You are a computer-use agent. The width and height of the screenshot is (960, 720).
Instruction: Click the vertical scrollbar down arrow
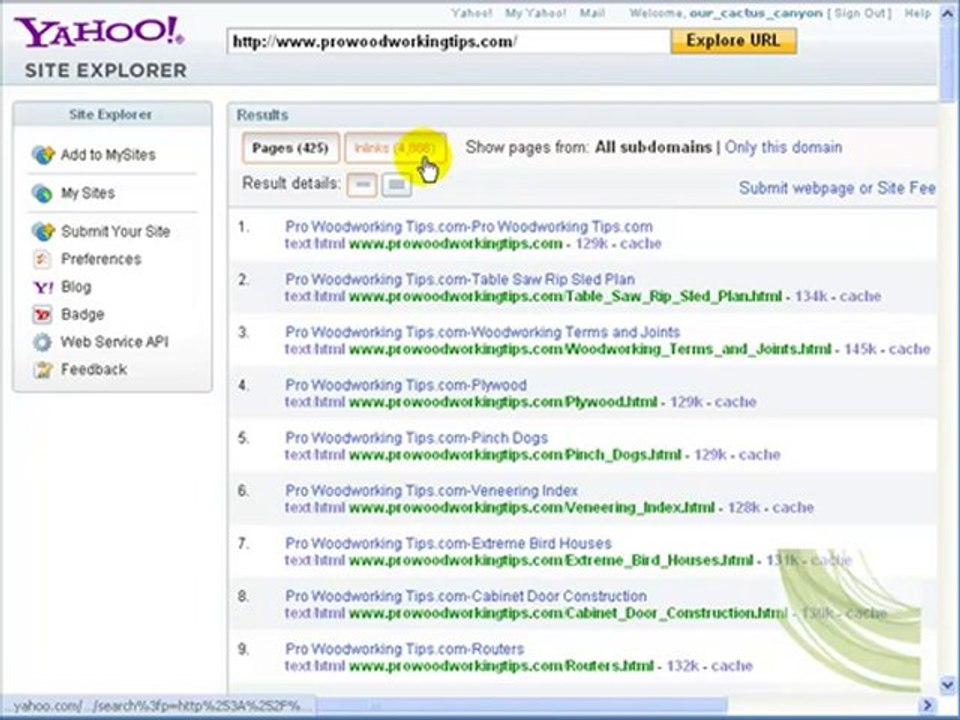[948, 684]
